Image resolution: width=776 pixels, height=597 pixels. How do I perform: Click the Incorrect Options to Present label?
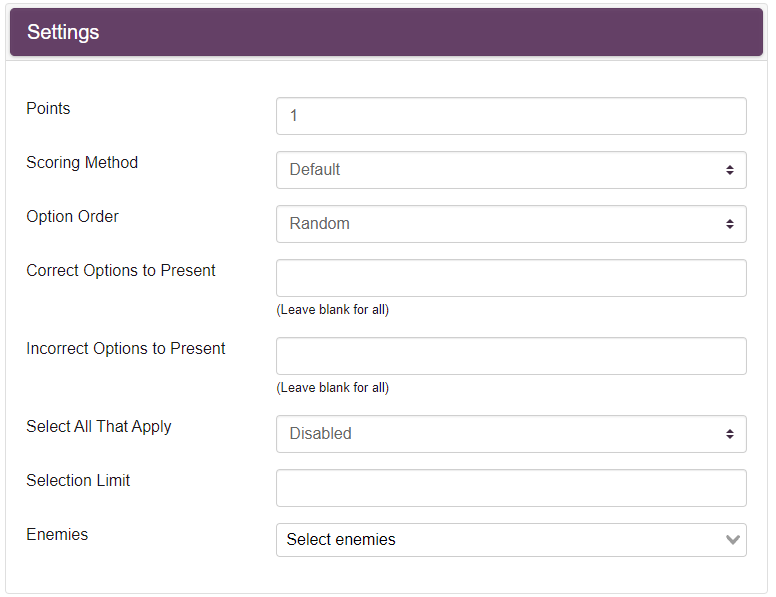[126, 348]
